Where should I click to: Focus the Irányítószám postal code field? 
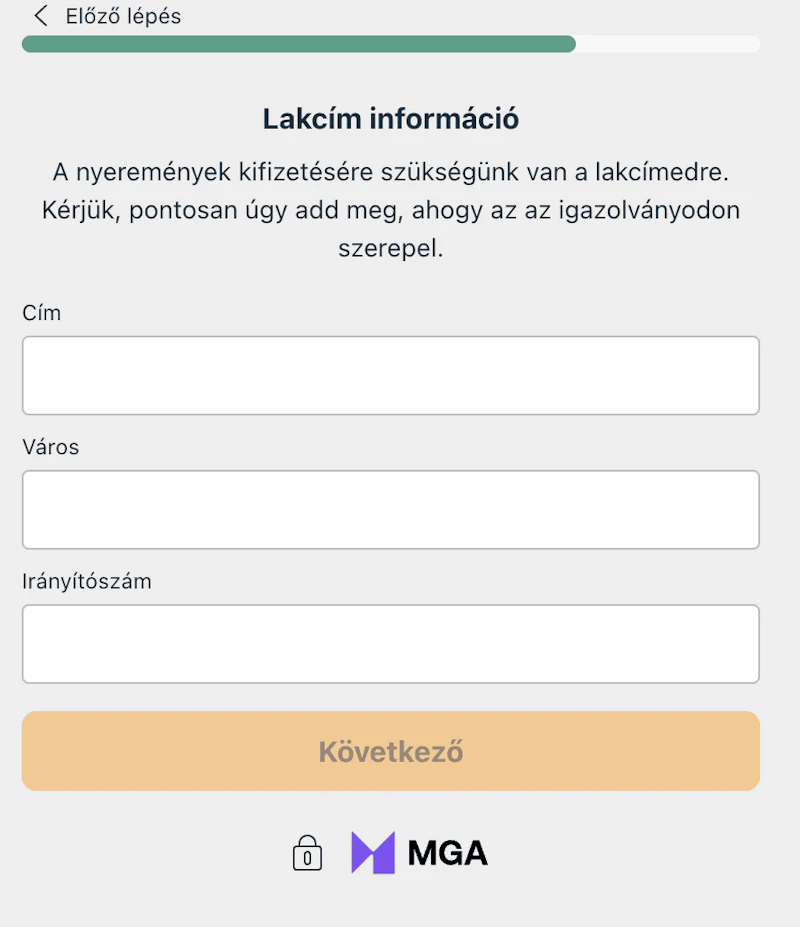tap(391, 644)
